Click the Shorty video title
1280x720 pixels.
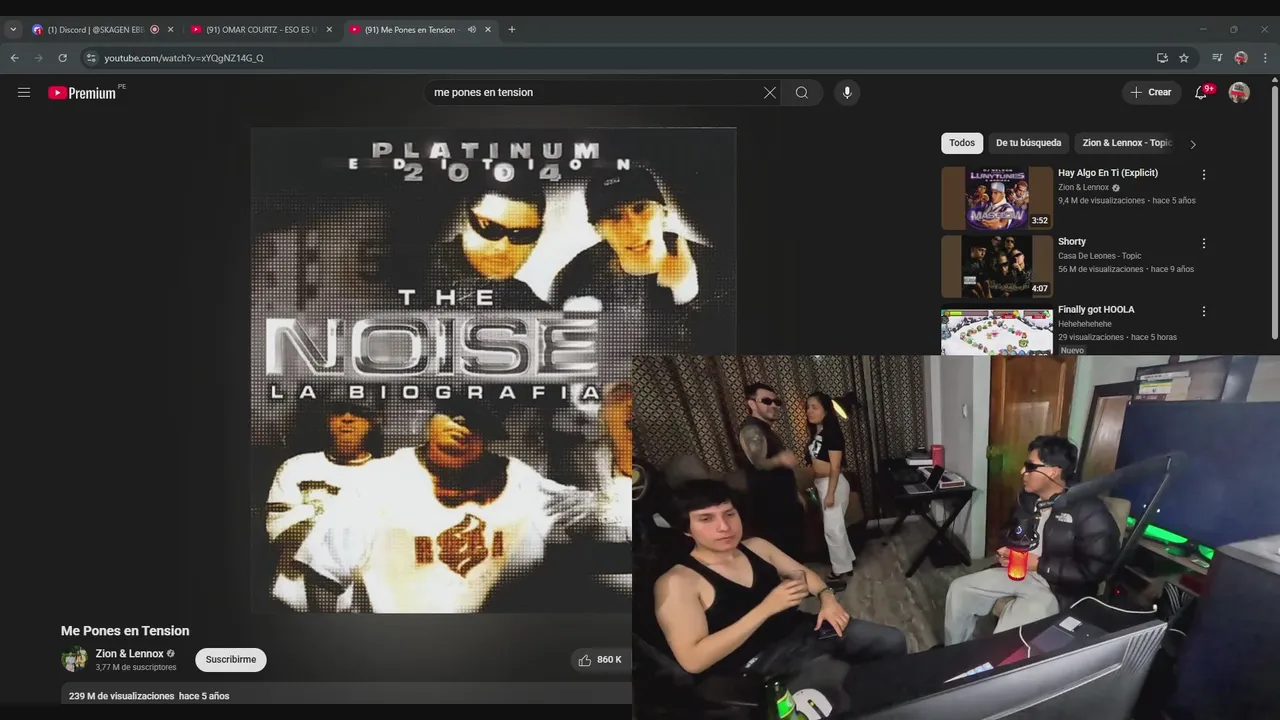[x=1072, y=241]
